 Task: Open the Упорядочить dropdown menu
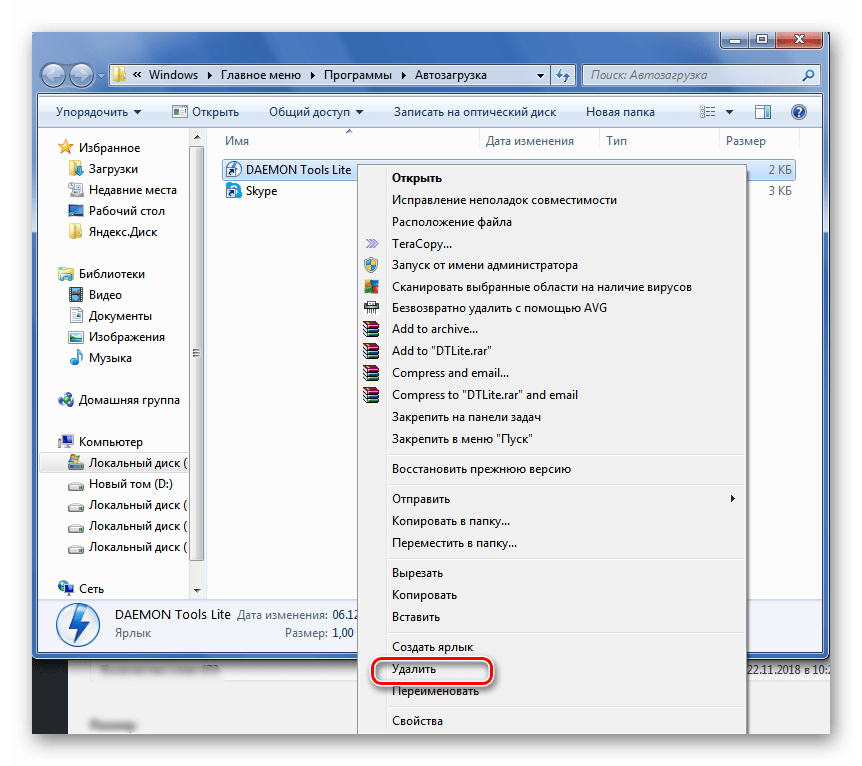(x=98, y=112)
